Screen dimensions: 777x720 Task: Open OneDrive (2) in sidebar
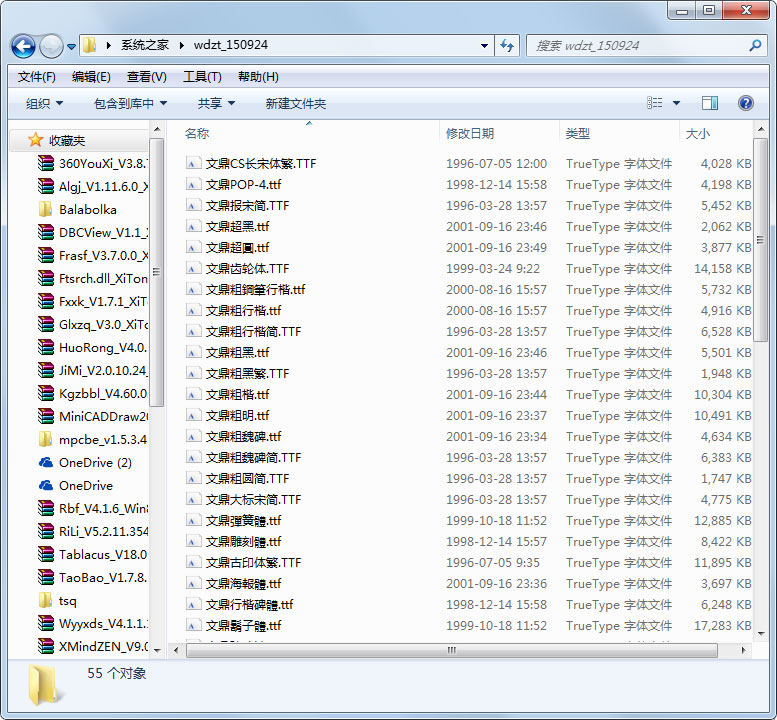click(x=85, y=462)
